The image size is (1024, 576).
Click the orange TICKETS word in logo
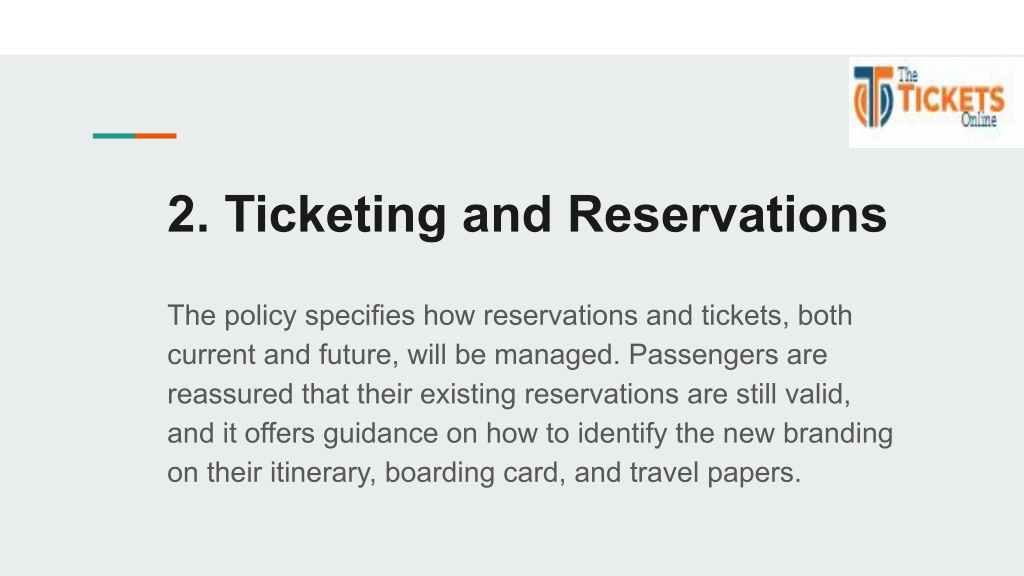952,99
